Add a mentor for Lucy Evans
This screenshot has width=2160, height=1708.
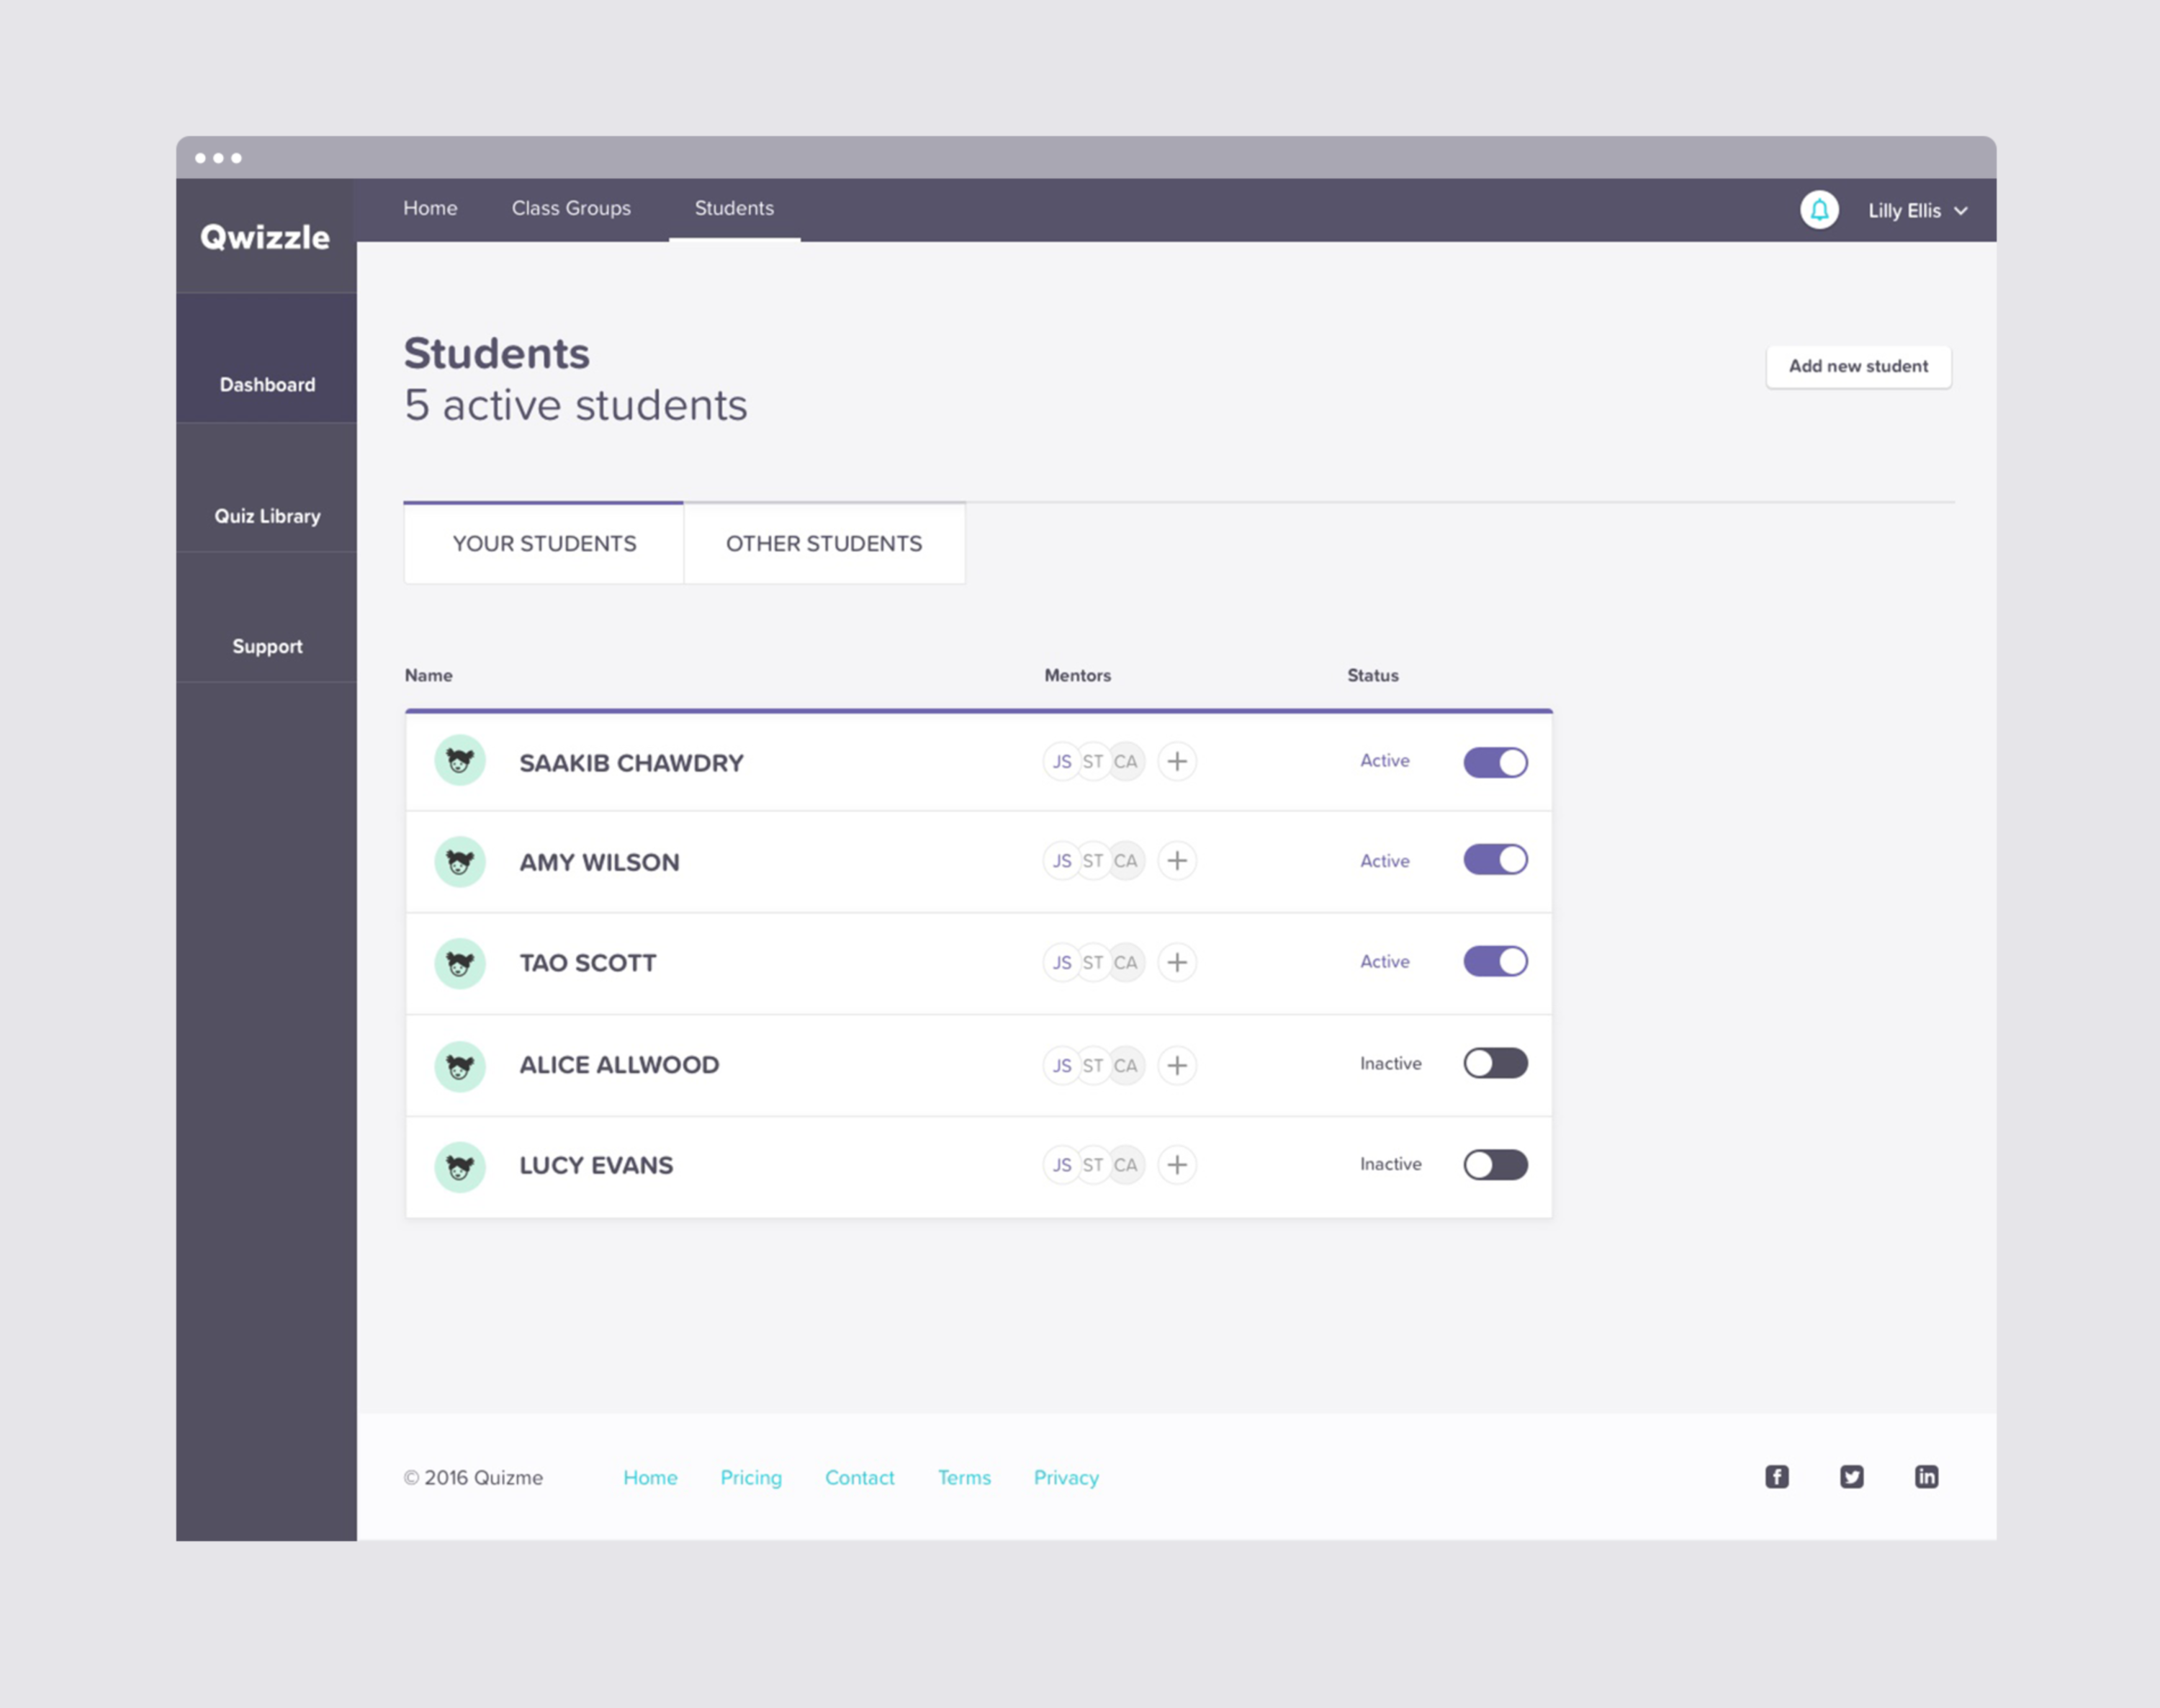point(1177,1164)
